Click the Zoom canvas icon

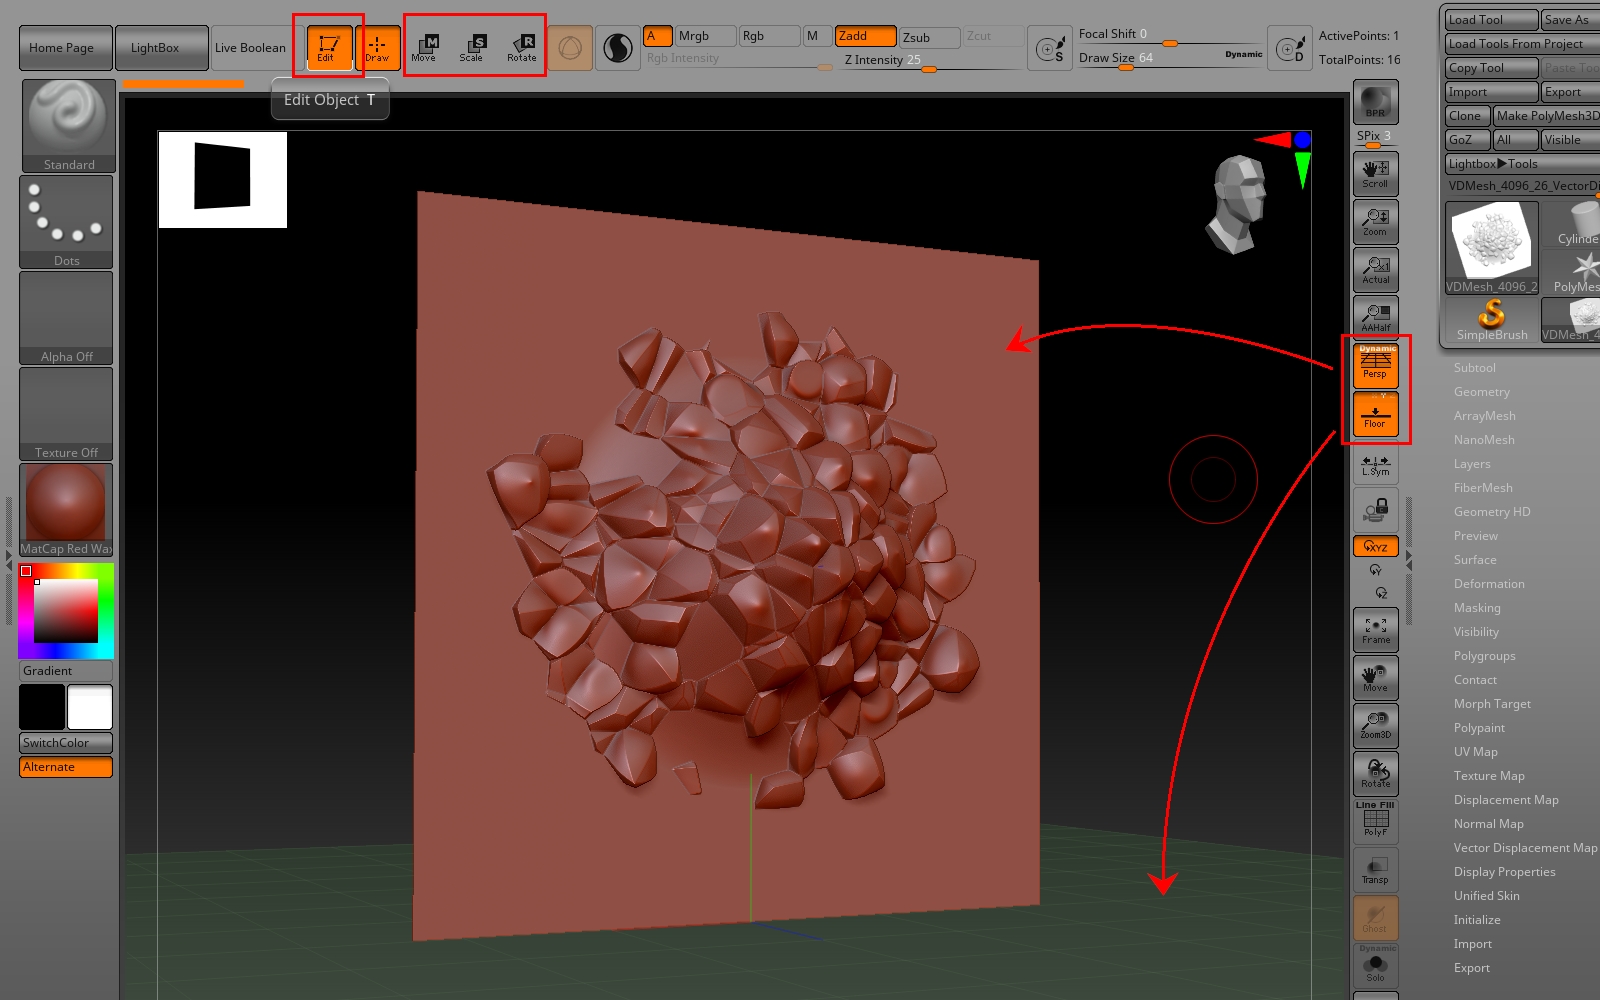click(x=1375, y=222)
